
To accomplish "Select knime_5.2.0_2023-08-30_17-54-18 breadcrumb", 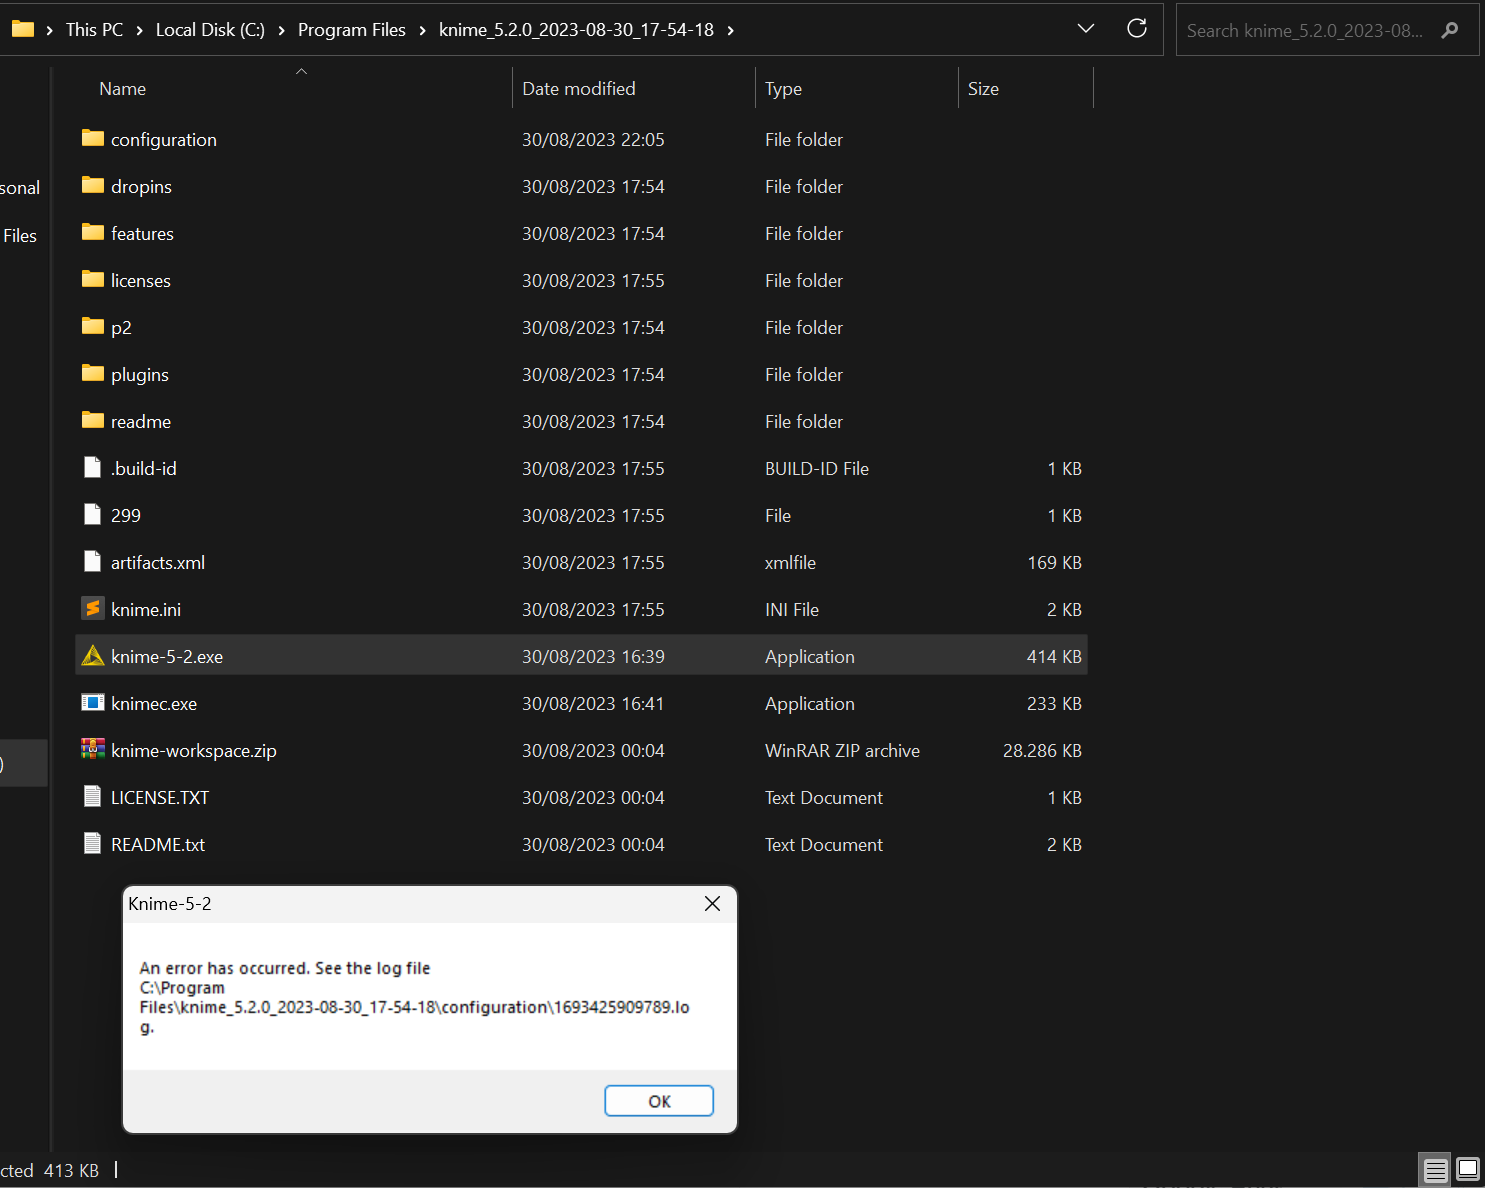I will coord(577,30).
